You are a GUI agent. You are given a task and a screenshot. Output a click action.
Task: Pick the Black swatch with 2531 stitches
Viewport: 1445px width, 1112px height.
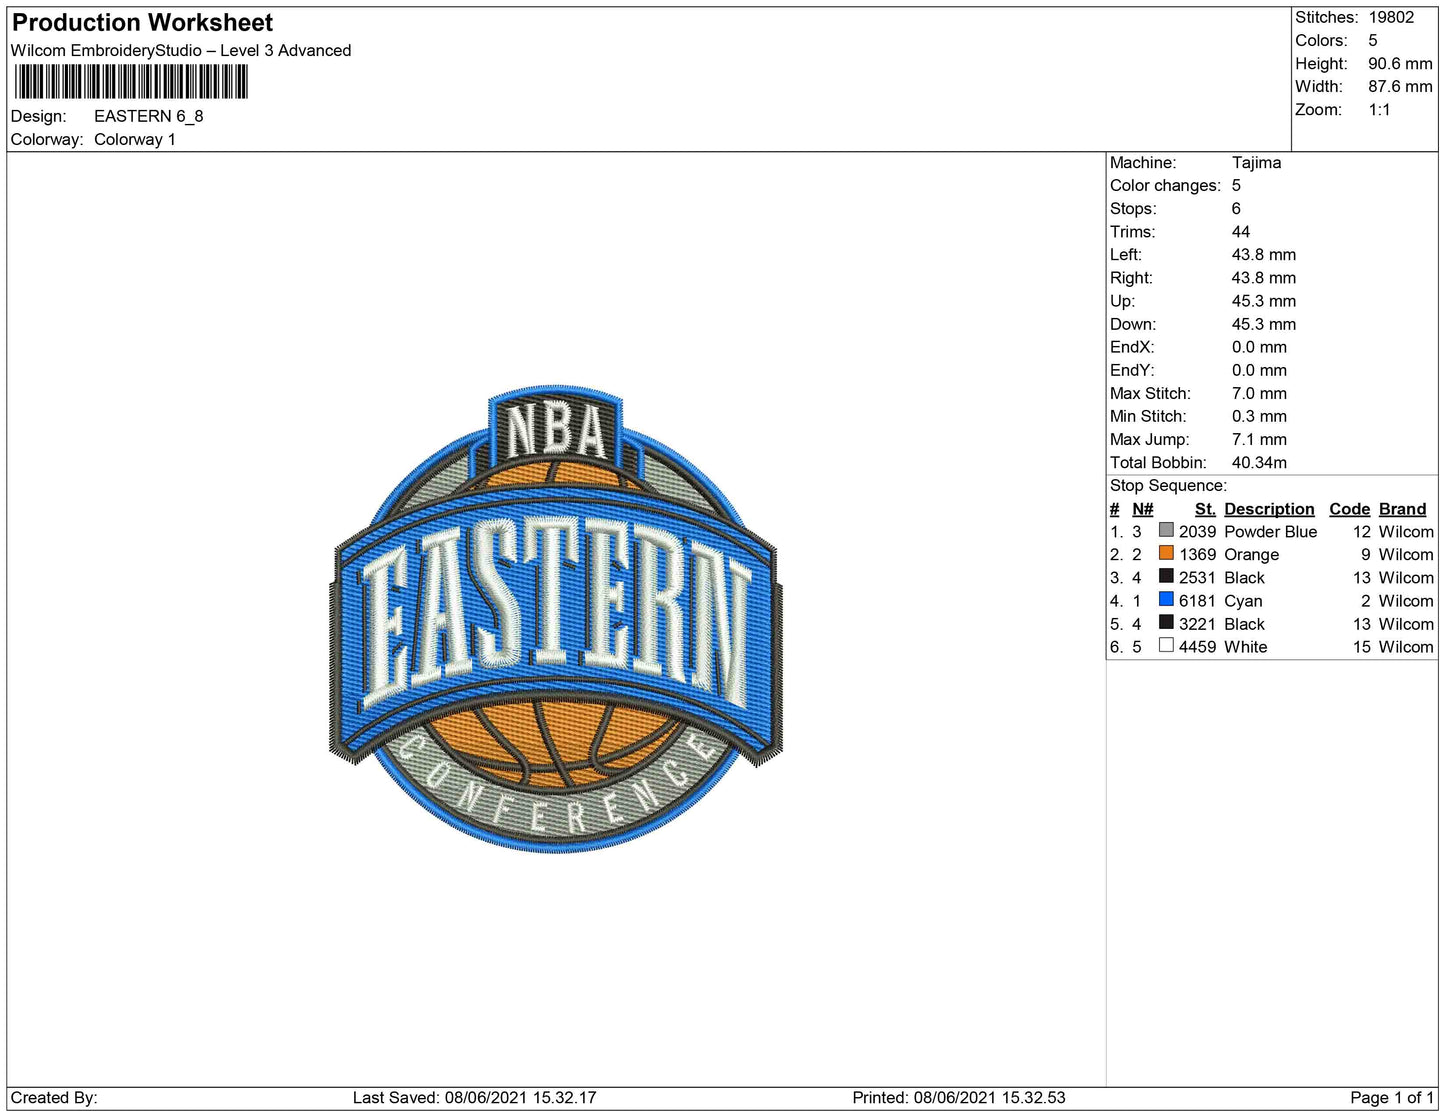1166,576
